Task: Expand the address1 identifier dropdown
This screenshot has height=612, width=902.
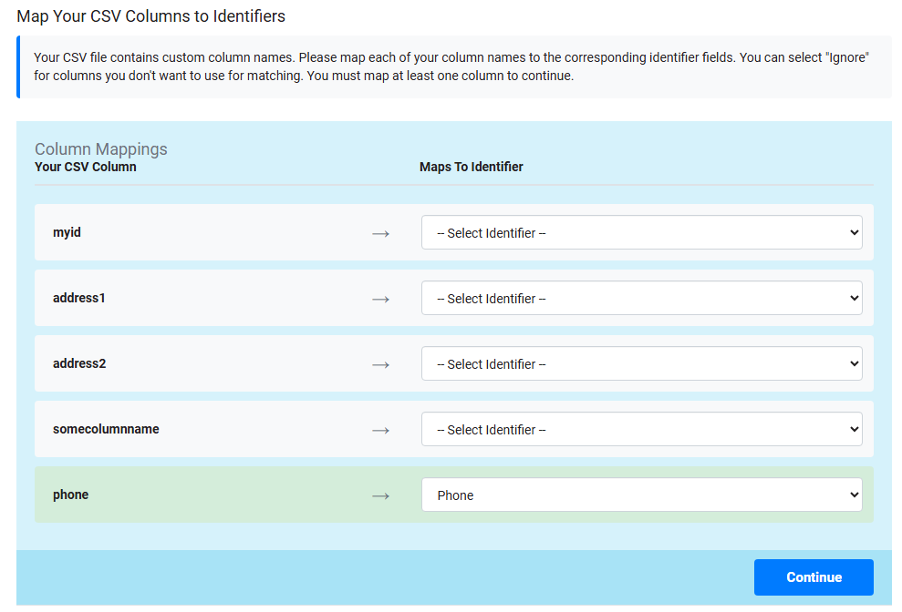Action: 641,298
